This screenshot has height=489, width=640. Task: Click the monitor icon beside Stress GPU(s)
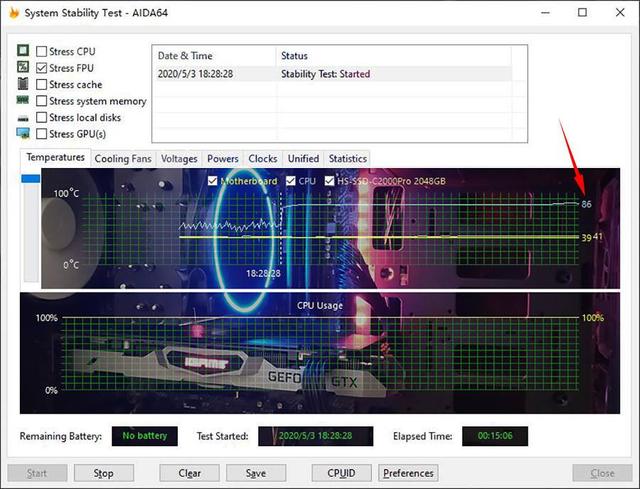(23, 133)
